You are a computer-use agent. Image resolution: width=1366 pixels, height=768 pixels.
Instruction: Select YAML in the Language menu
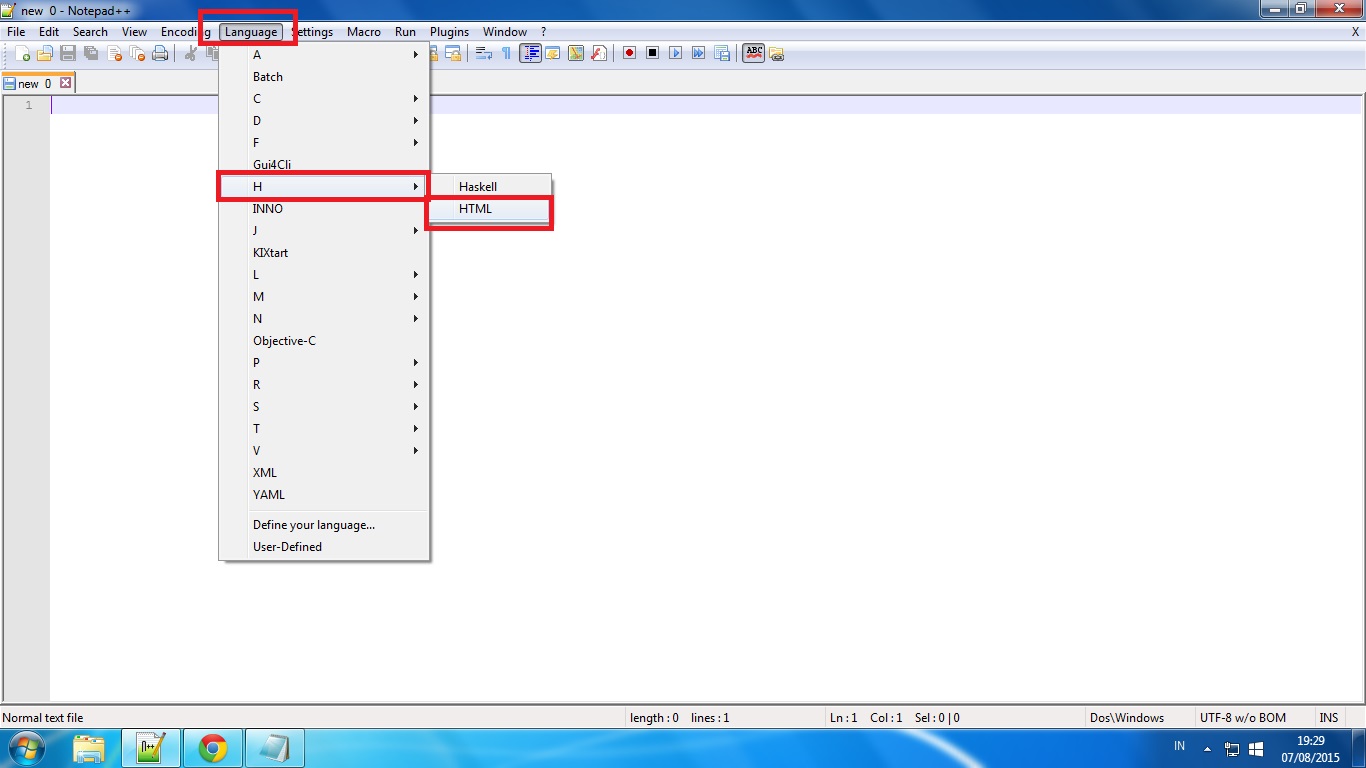pos(325,495)
